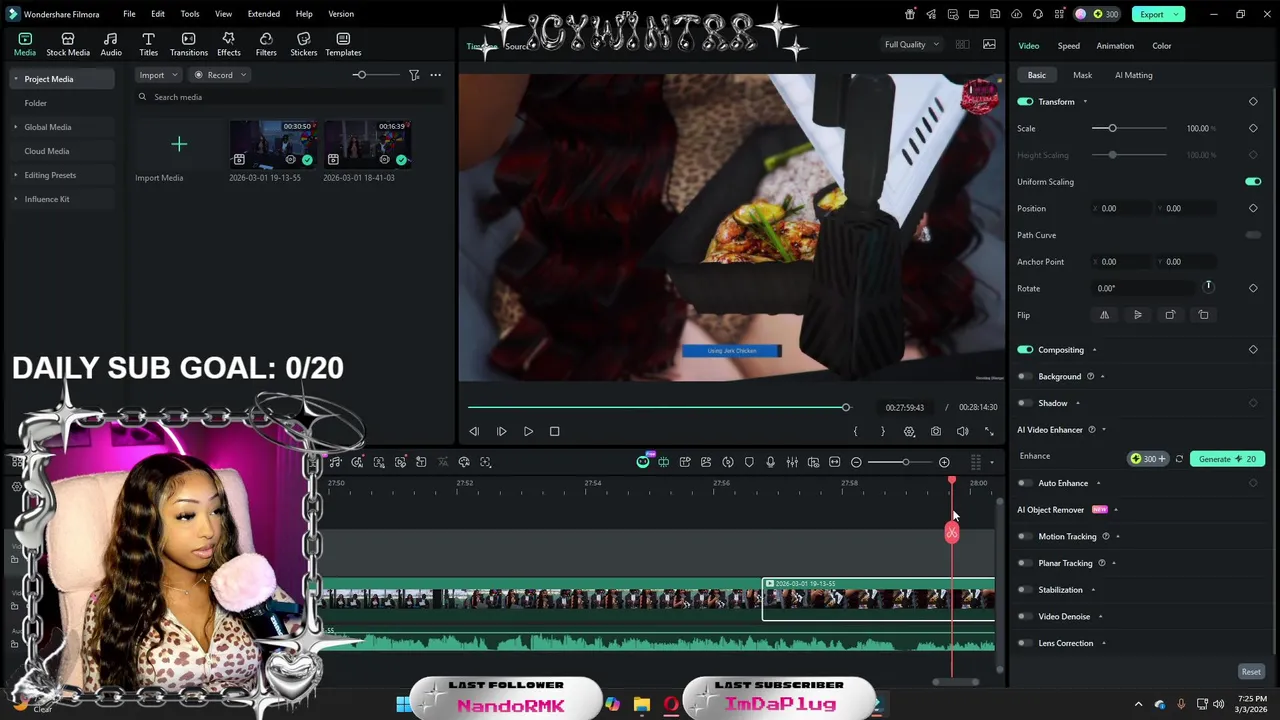
Task: Open the Audio library tab
Action: 111,44
